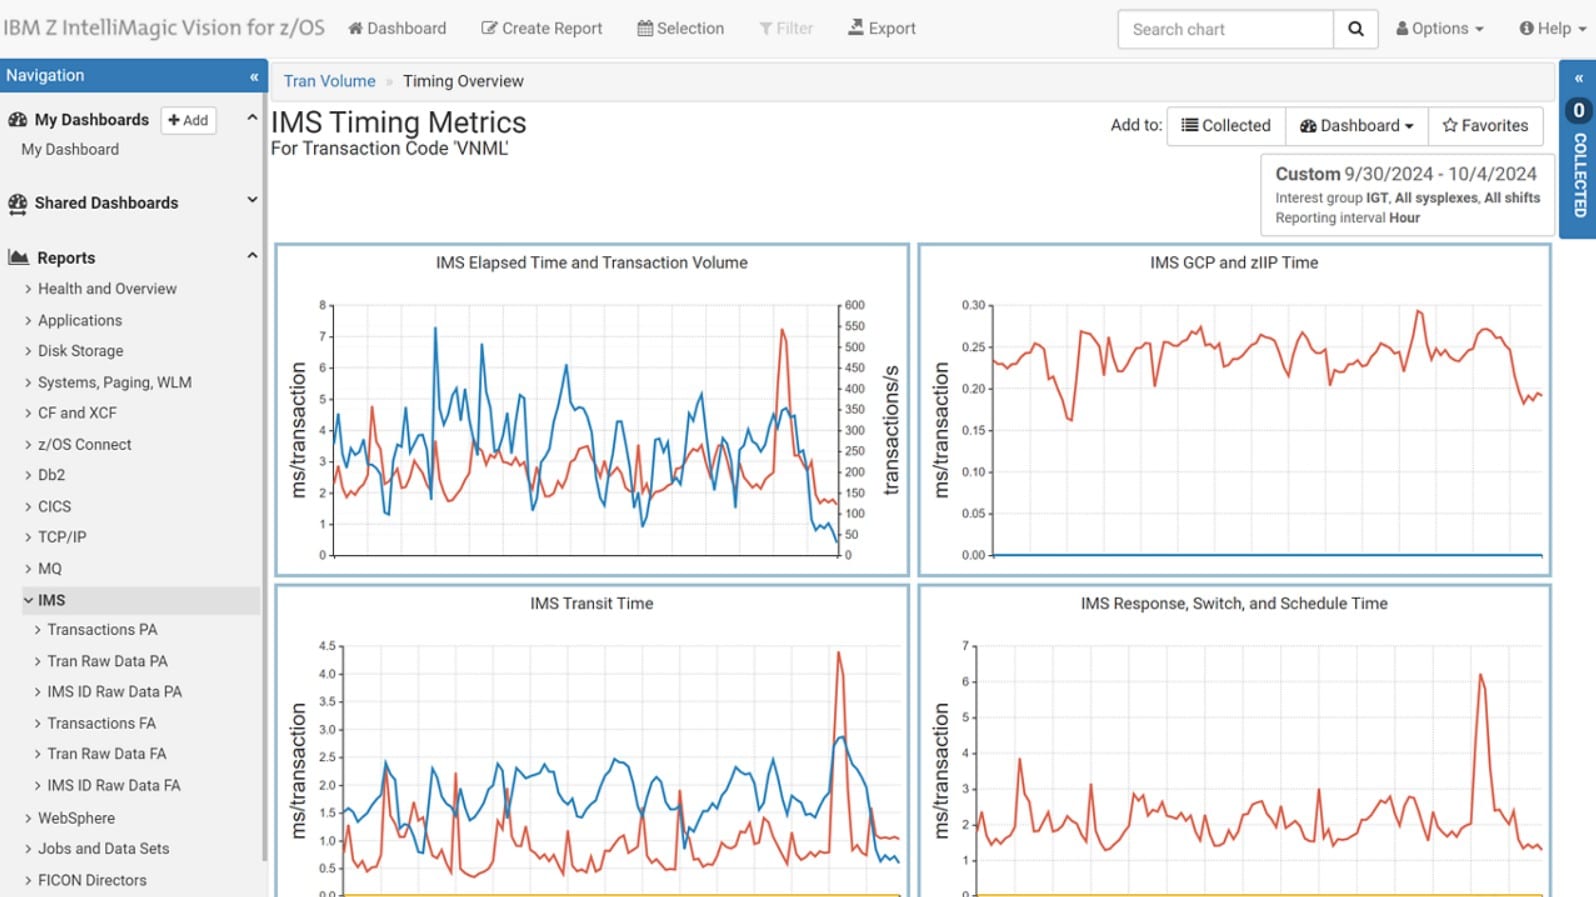
Task: Select FICON Directors tree item
Action: click(x=92, y=881)
